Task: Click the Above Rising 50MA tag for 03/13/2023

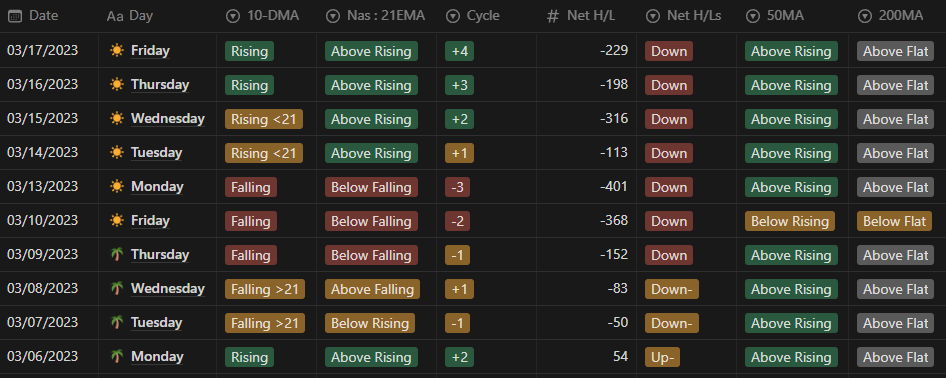Action: pos(791,187)
